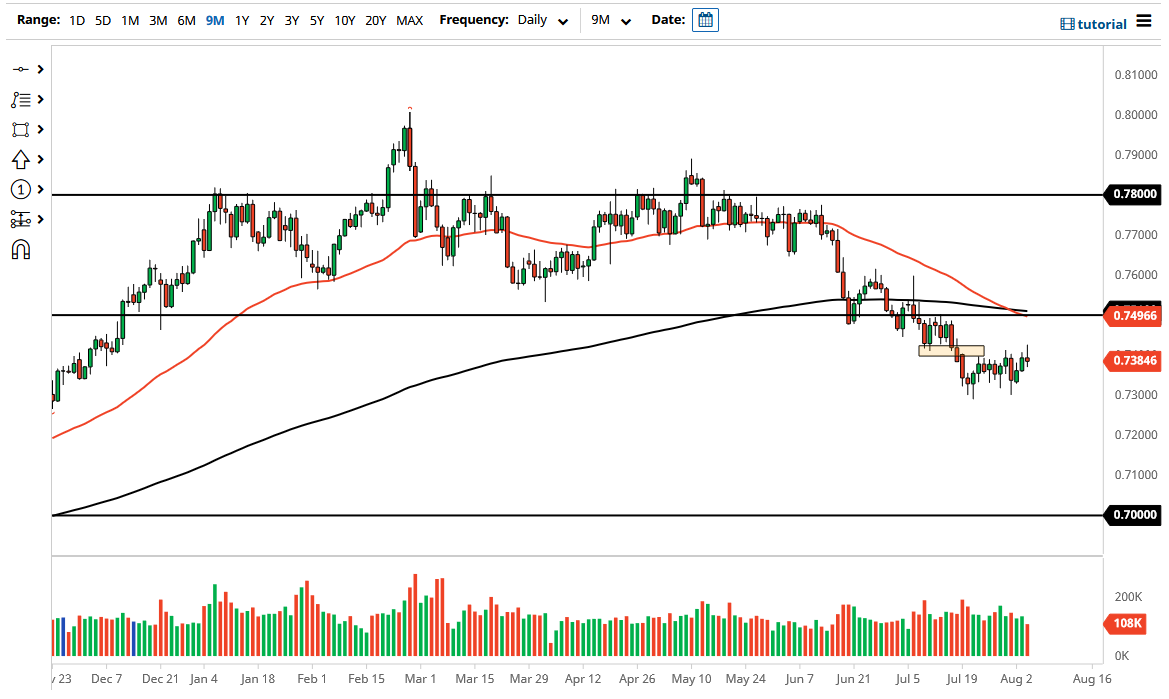Set range to 5Y

[317, 20]
